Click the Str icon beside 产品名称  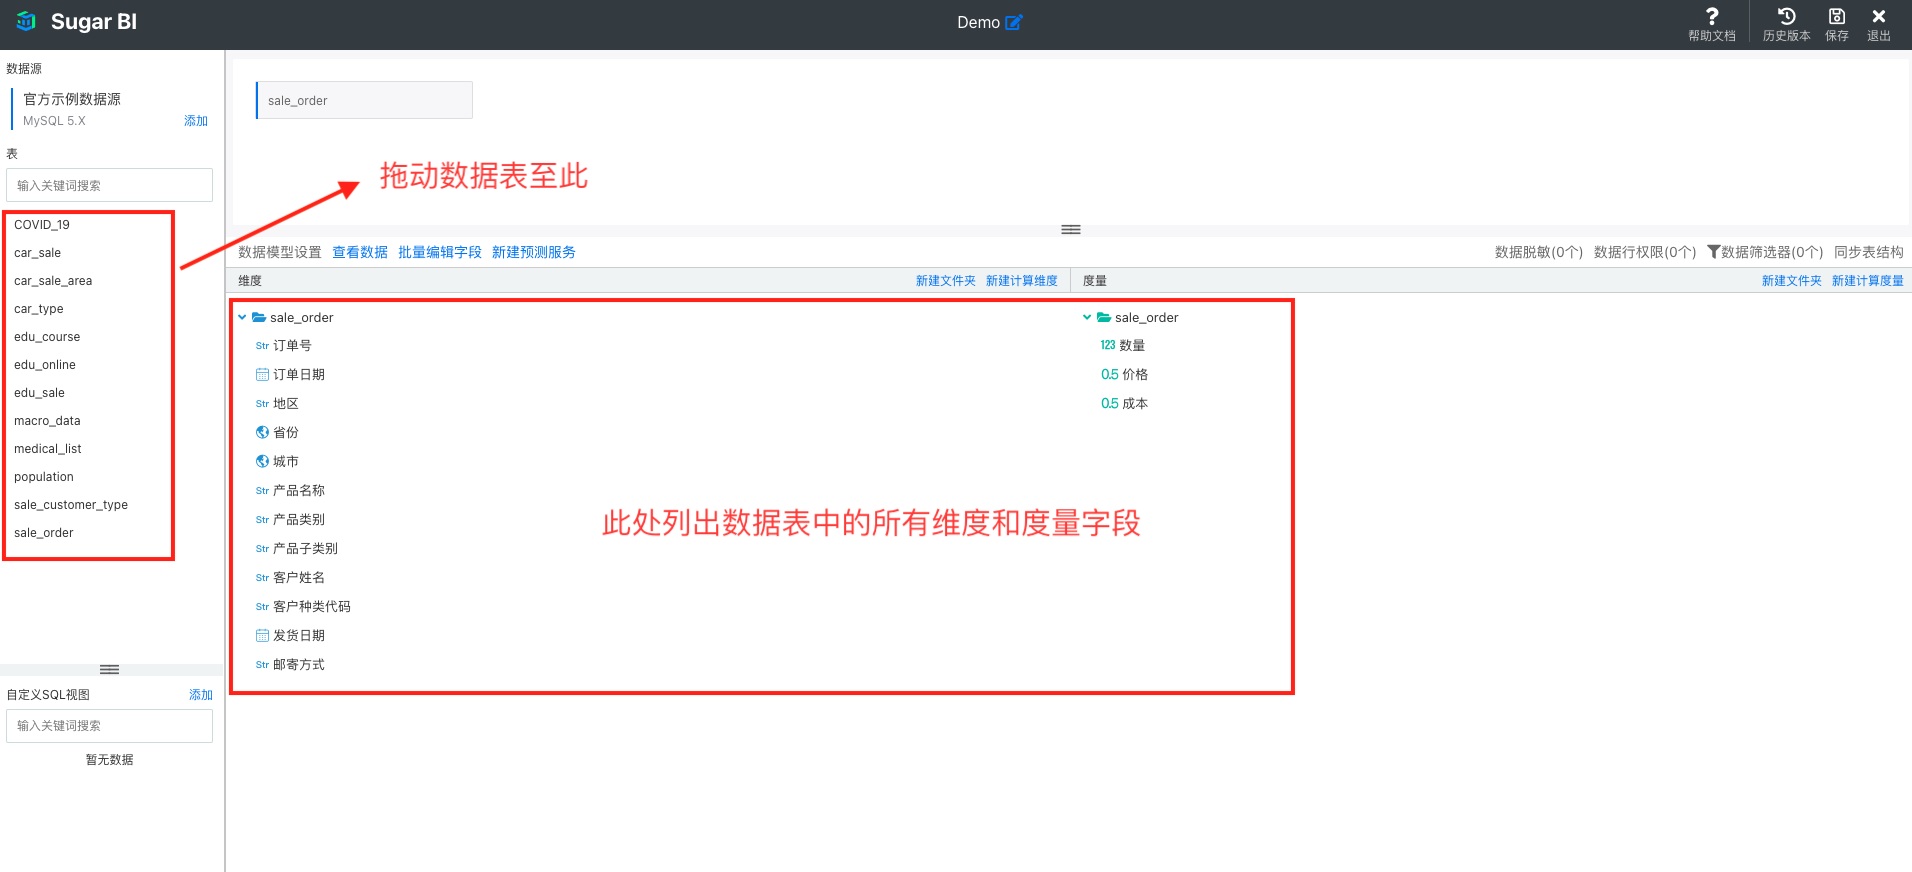tap(262, 491)
